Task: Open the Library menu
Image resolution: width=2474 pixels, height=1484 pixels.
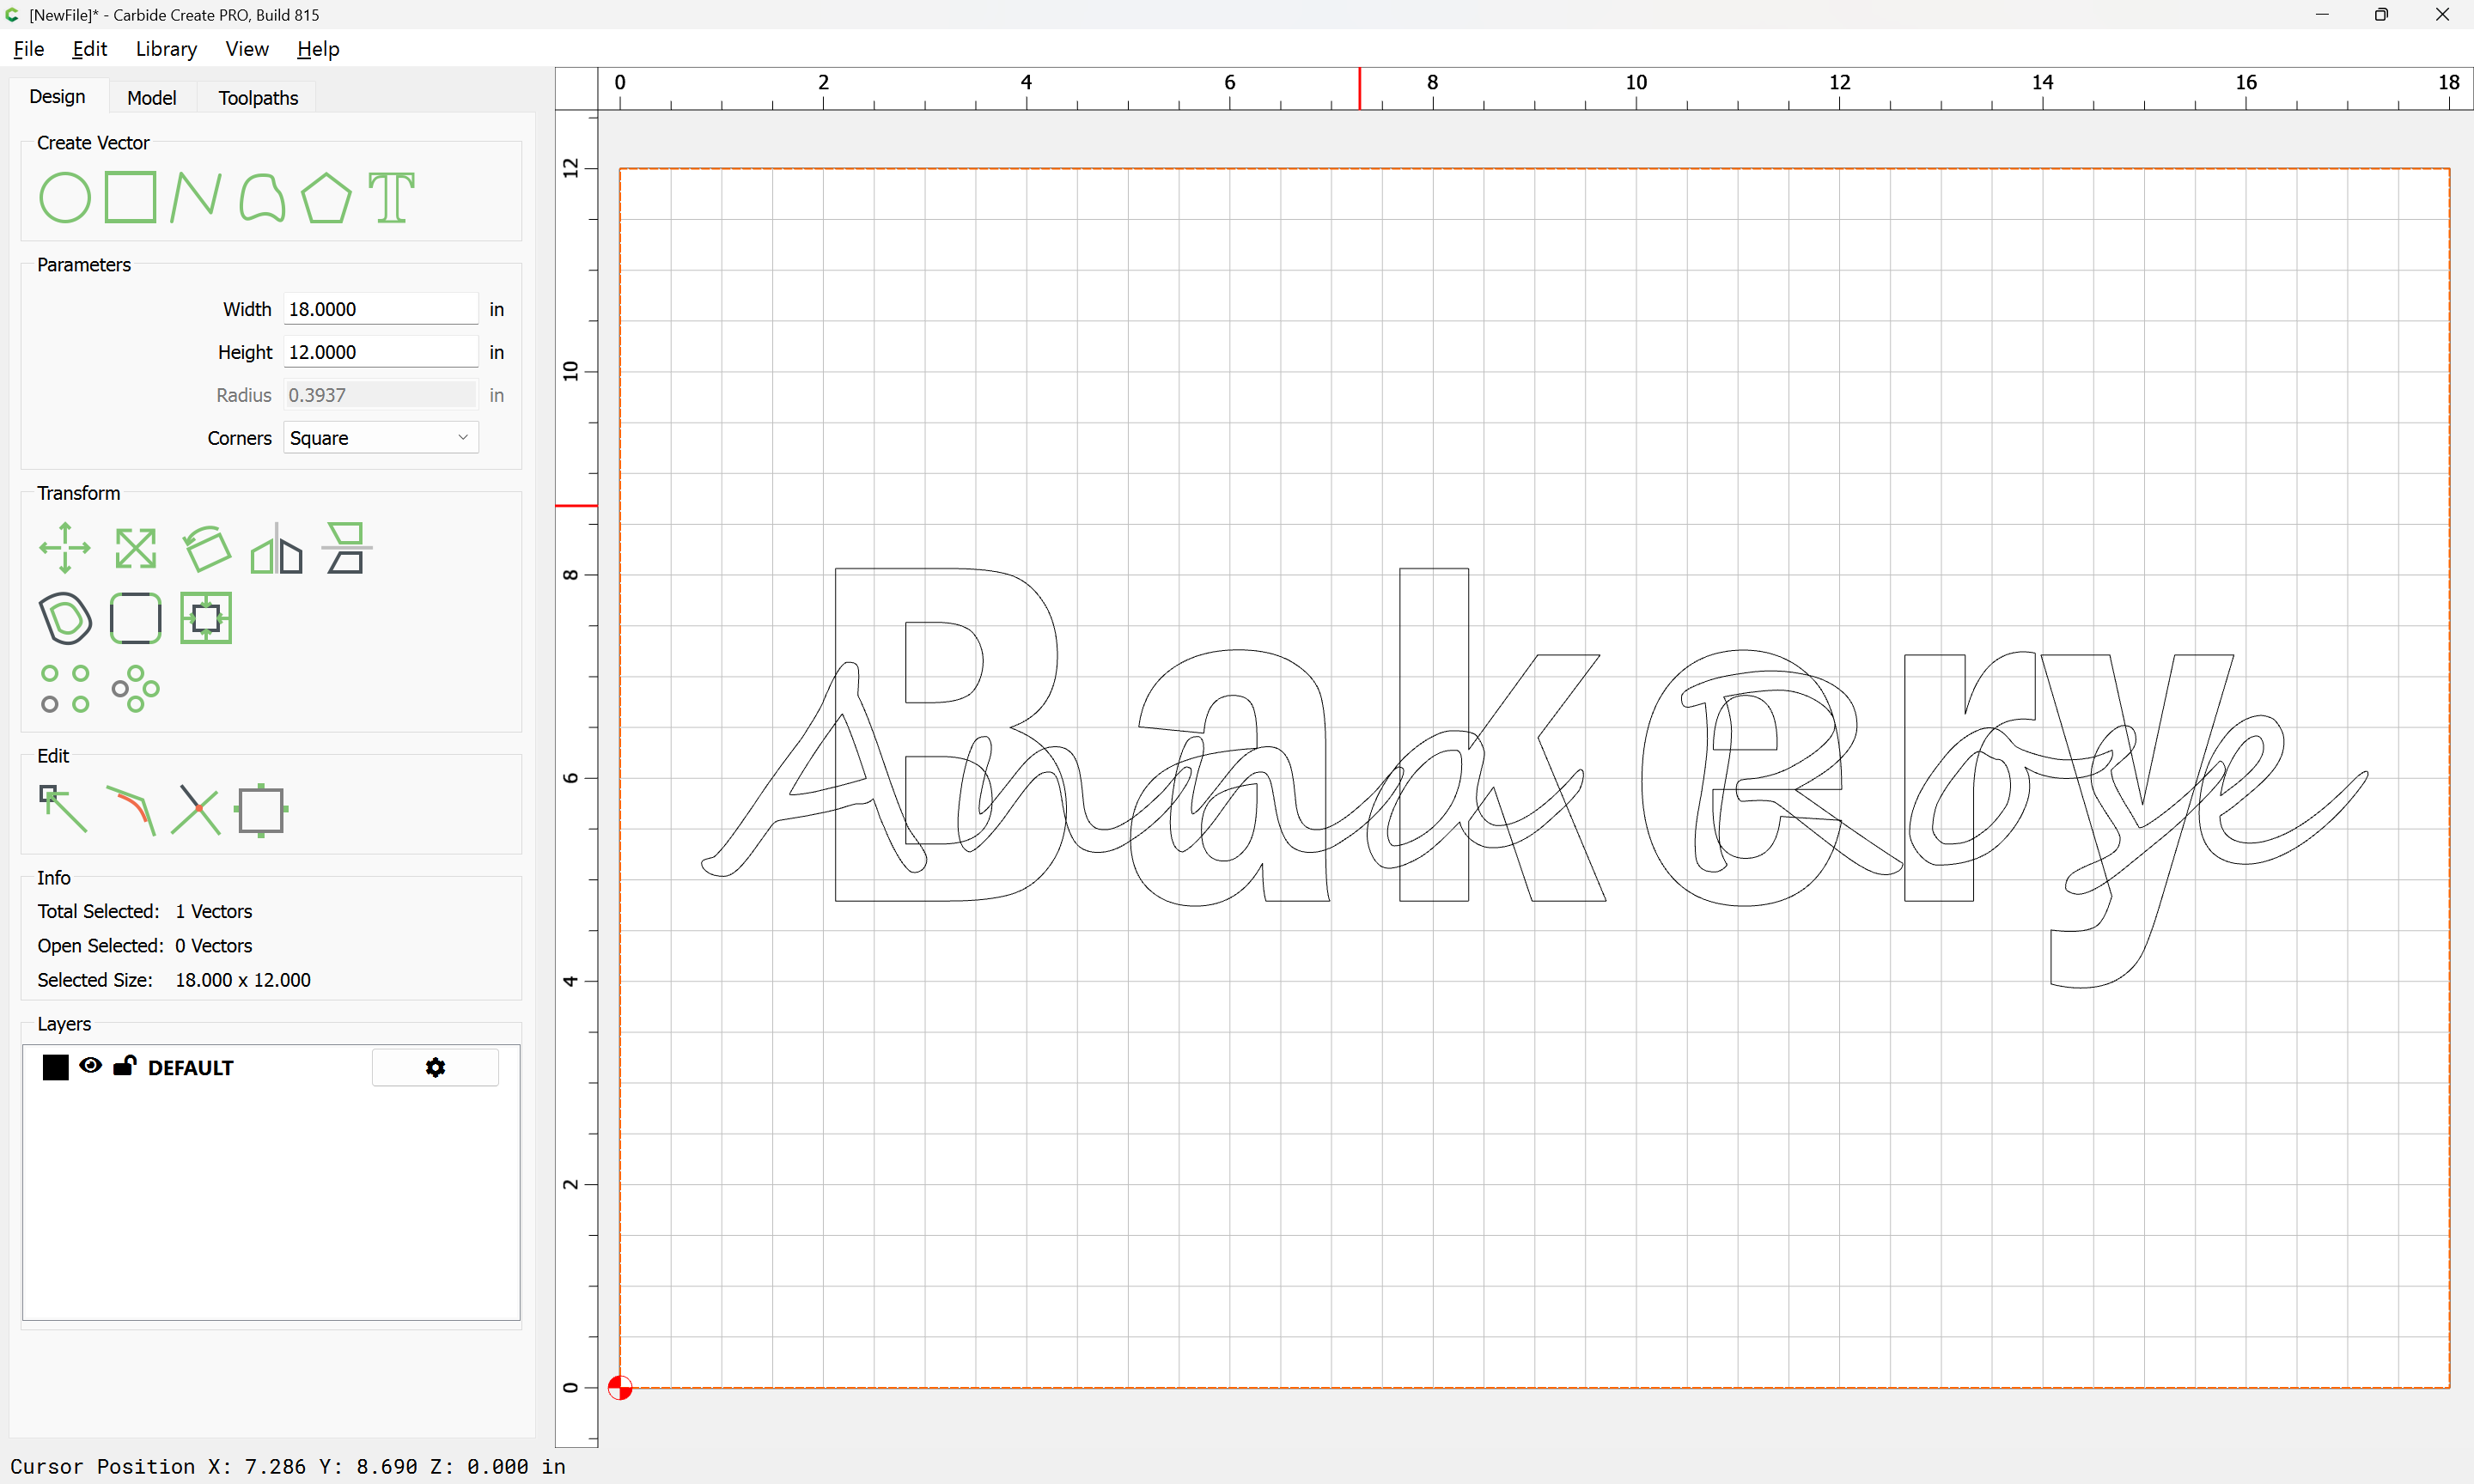Action: coord(166,49)
